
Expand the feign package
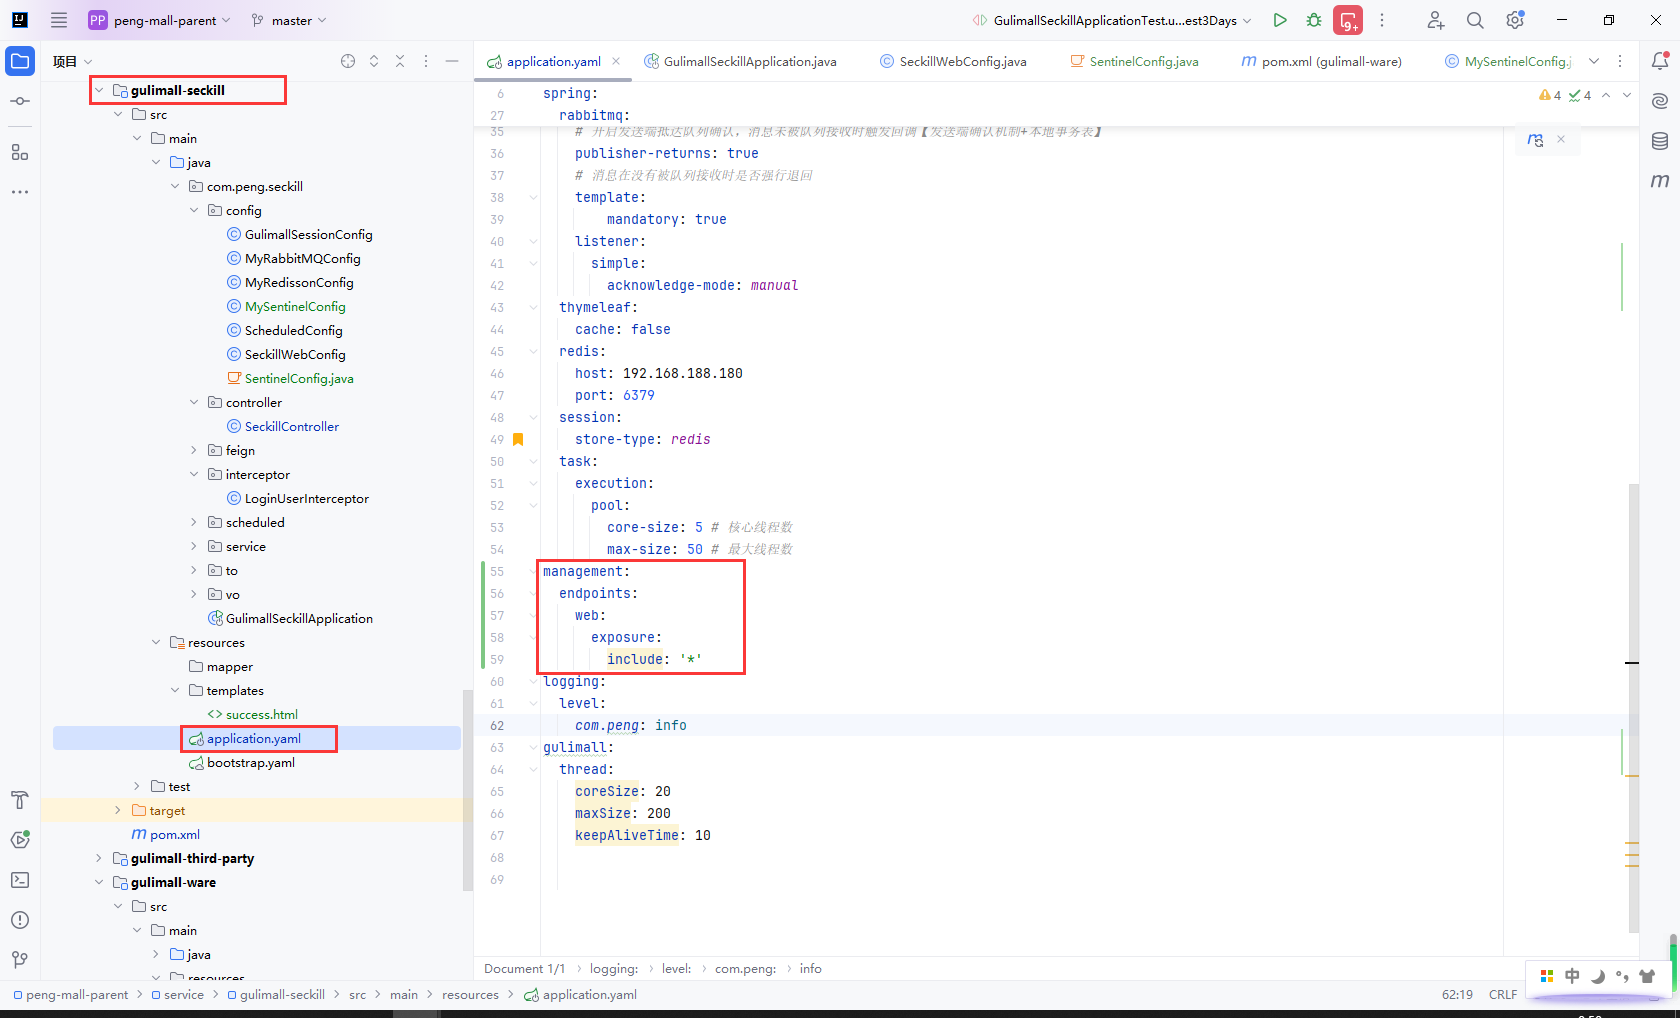point(194,450)
